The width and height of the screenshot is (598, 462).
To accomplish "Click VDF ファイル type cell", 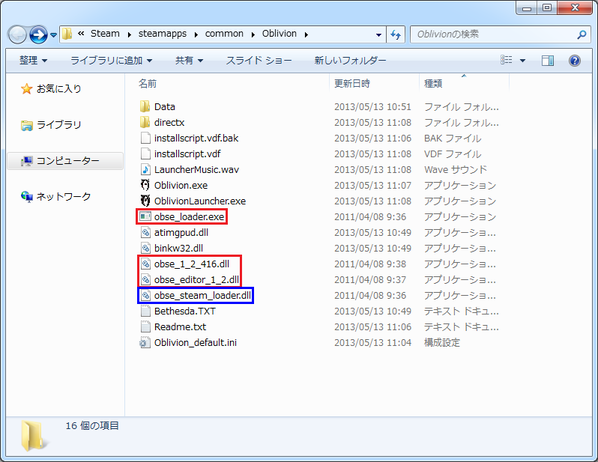I will pyautogui.click(x=452, y=153).
